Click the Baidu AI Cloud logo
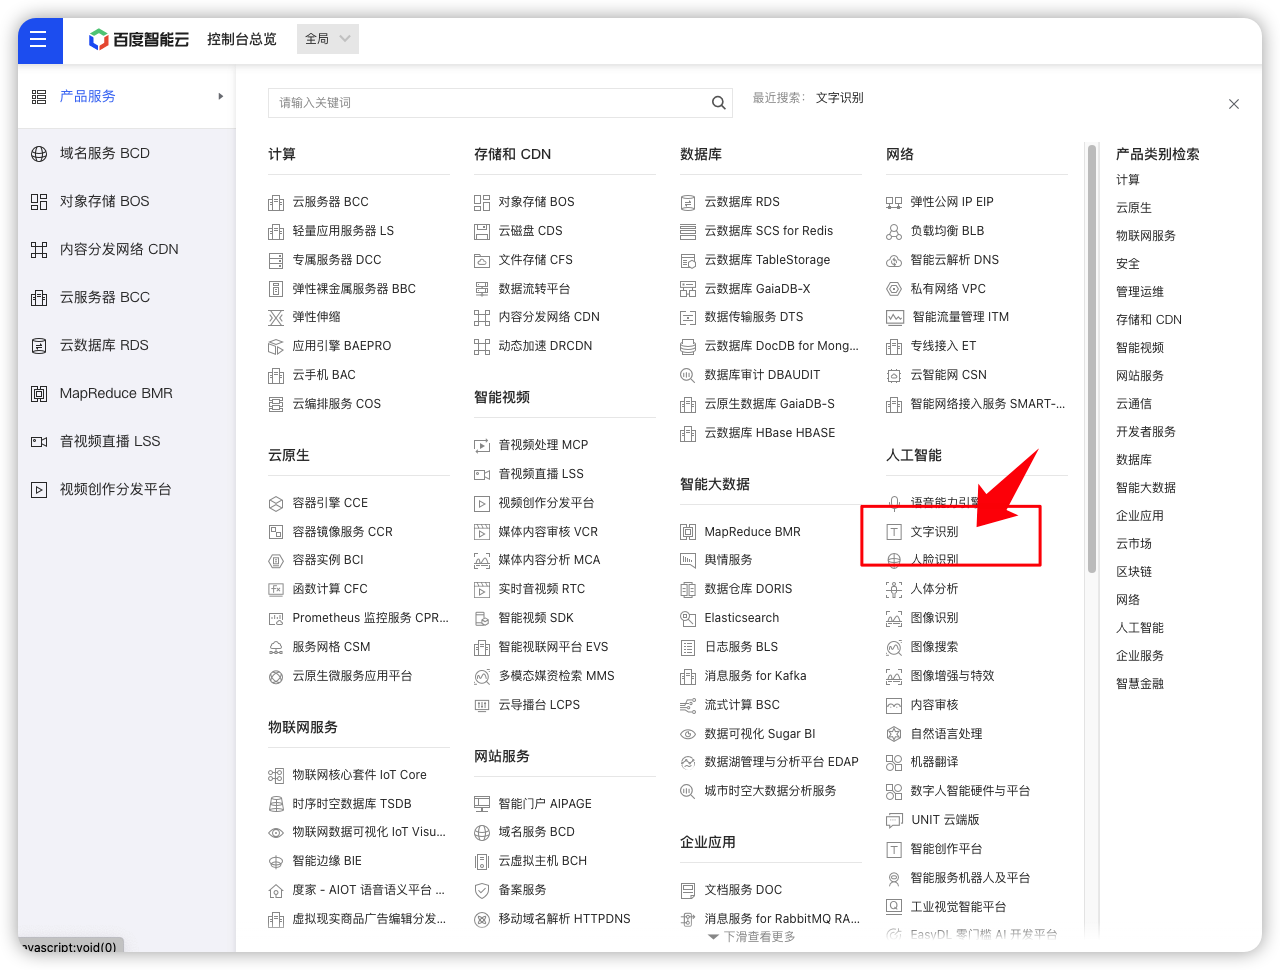 click(139, 39)
